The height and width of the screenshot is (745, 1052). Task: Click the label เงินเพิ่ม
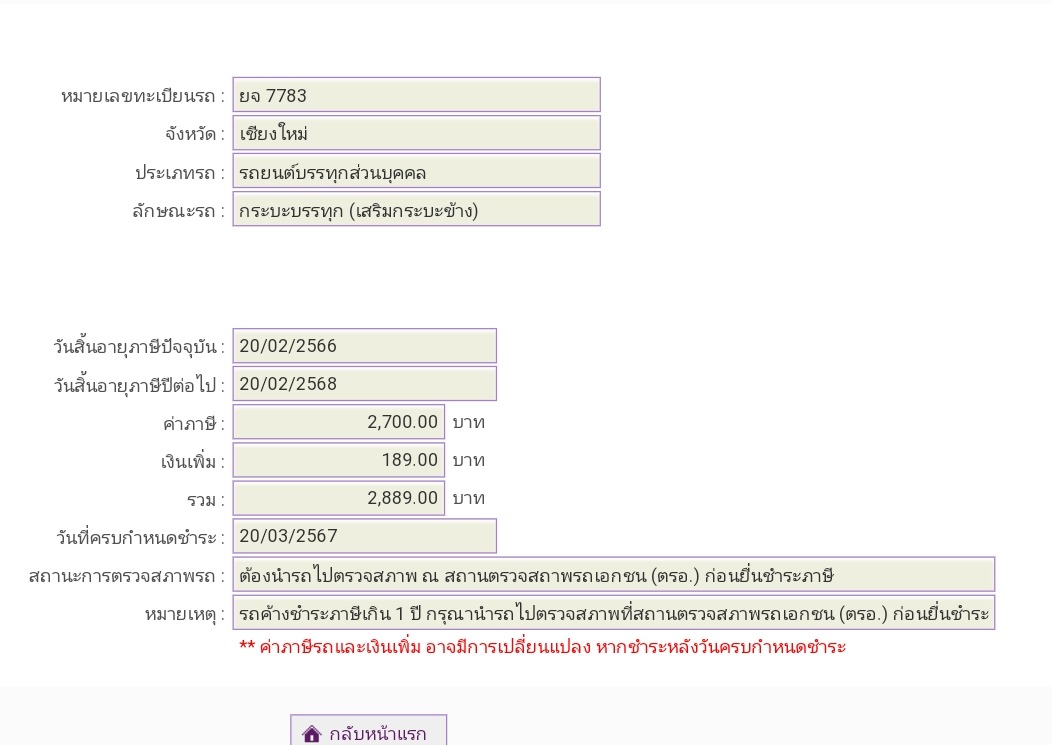click(193, 462)
